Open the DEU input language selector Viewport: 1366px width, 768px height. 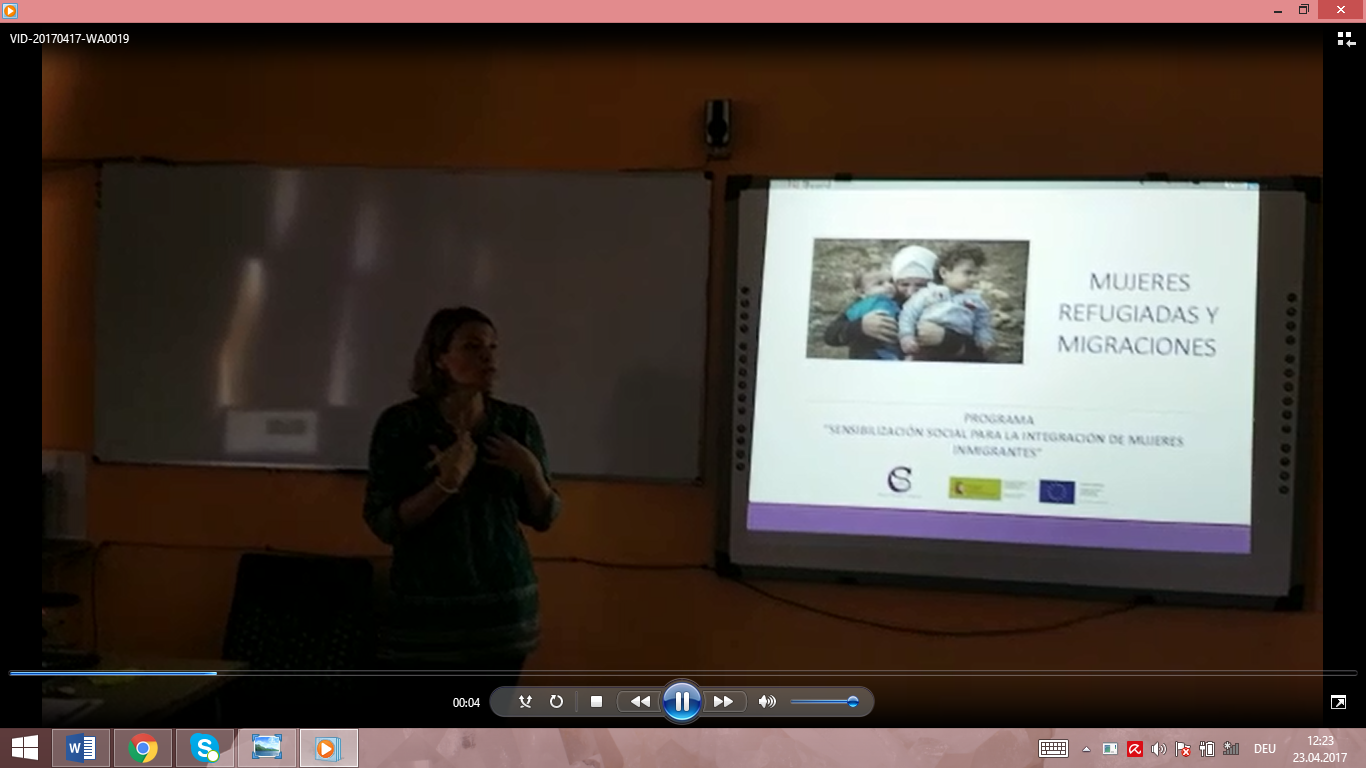click(x=1264, y=749)
